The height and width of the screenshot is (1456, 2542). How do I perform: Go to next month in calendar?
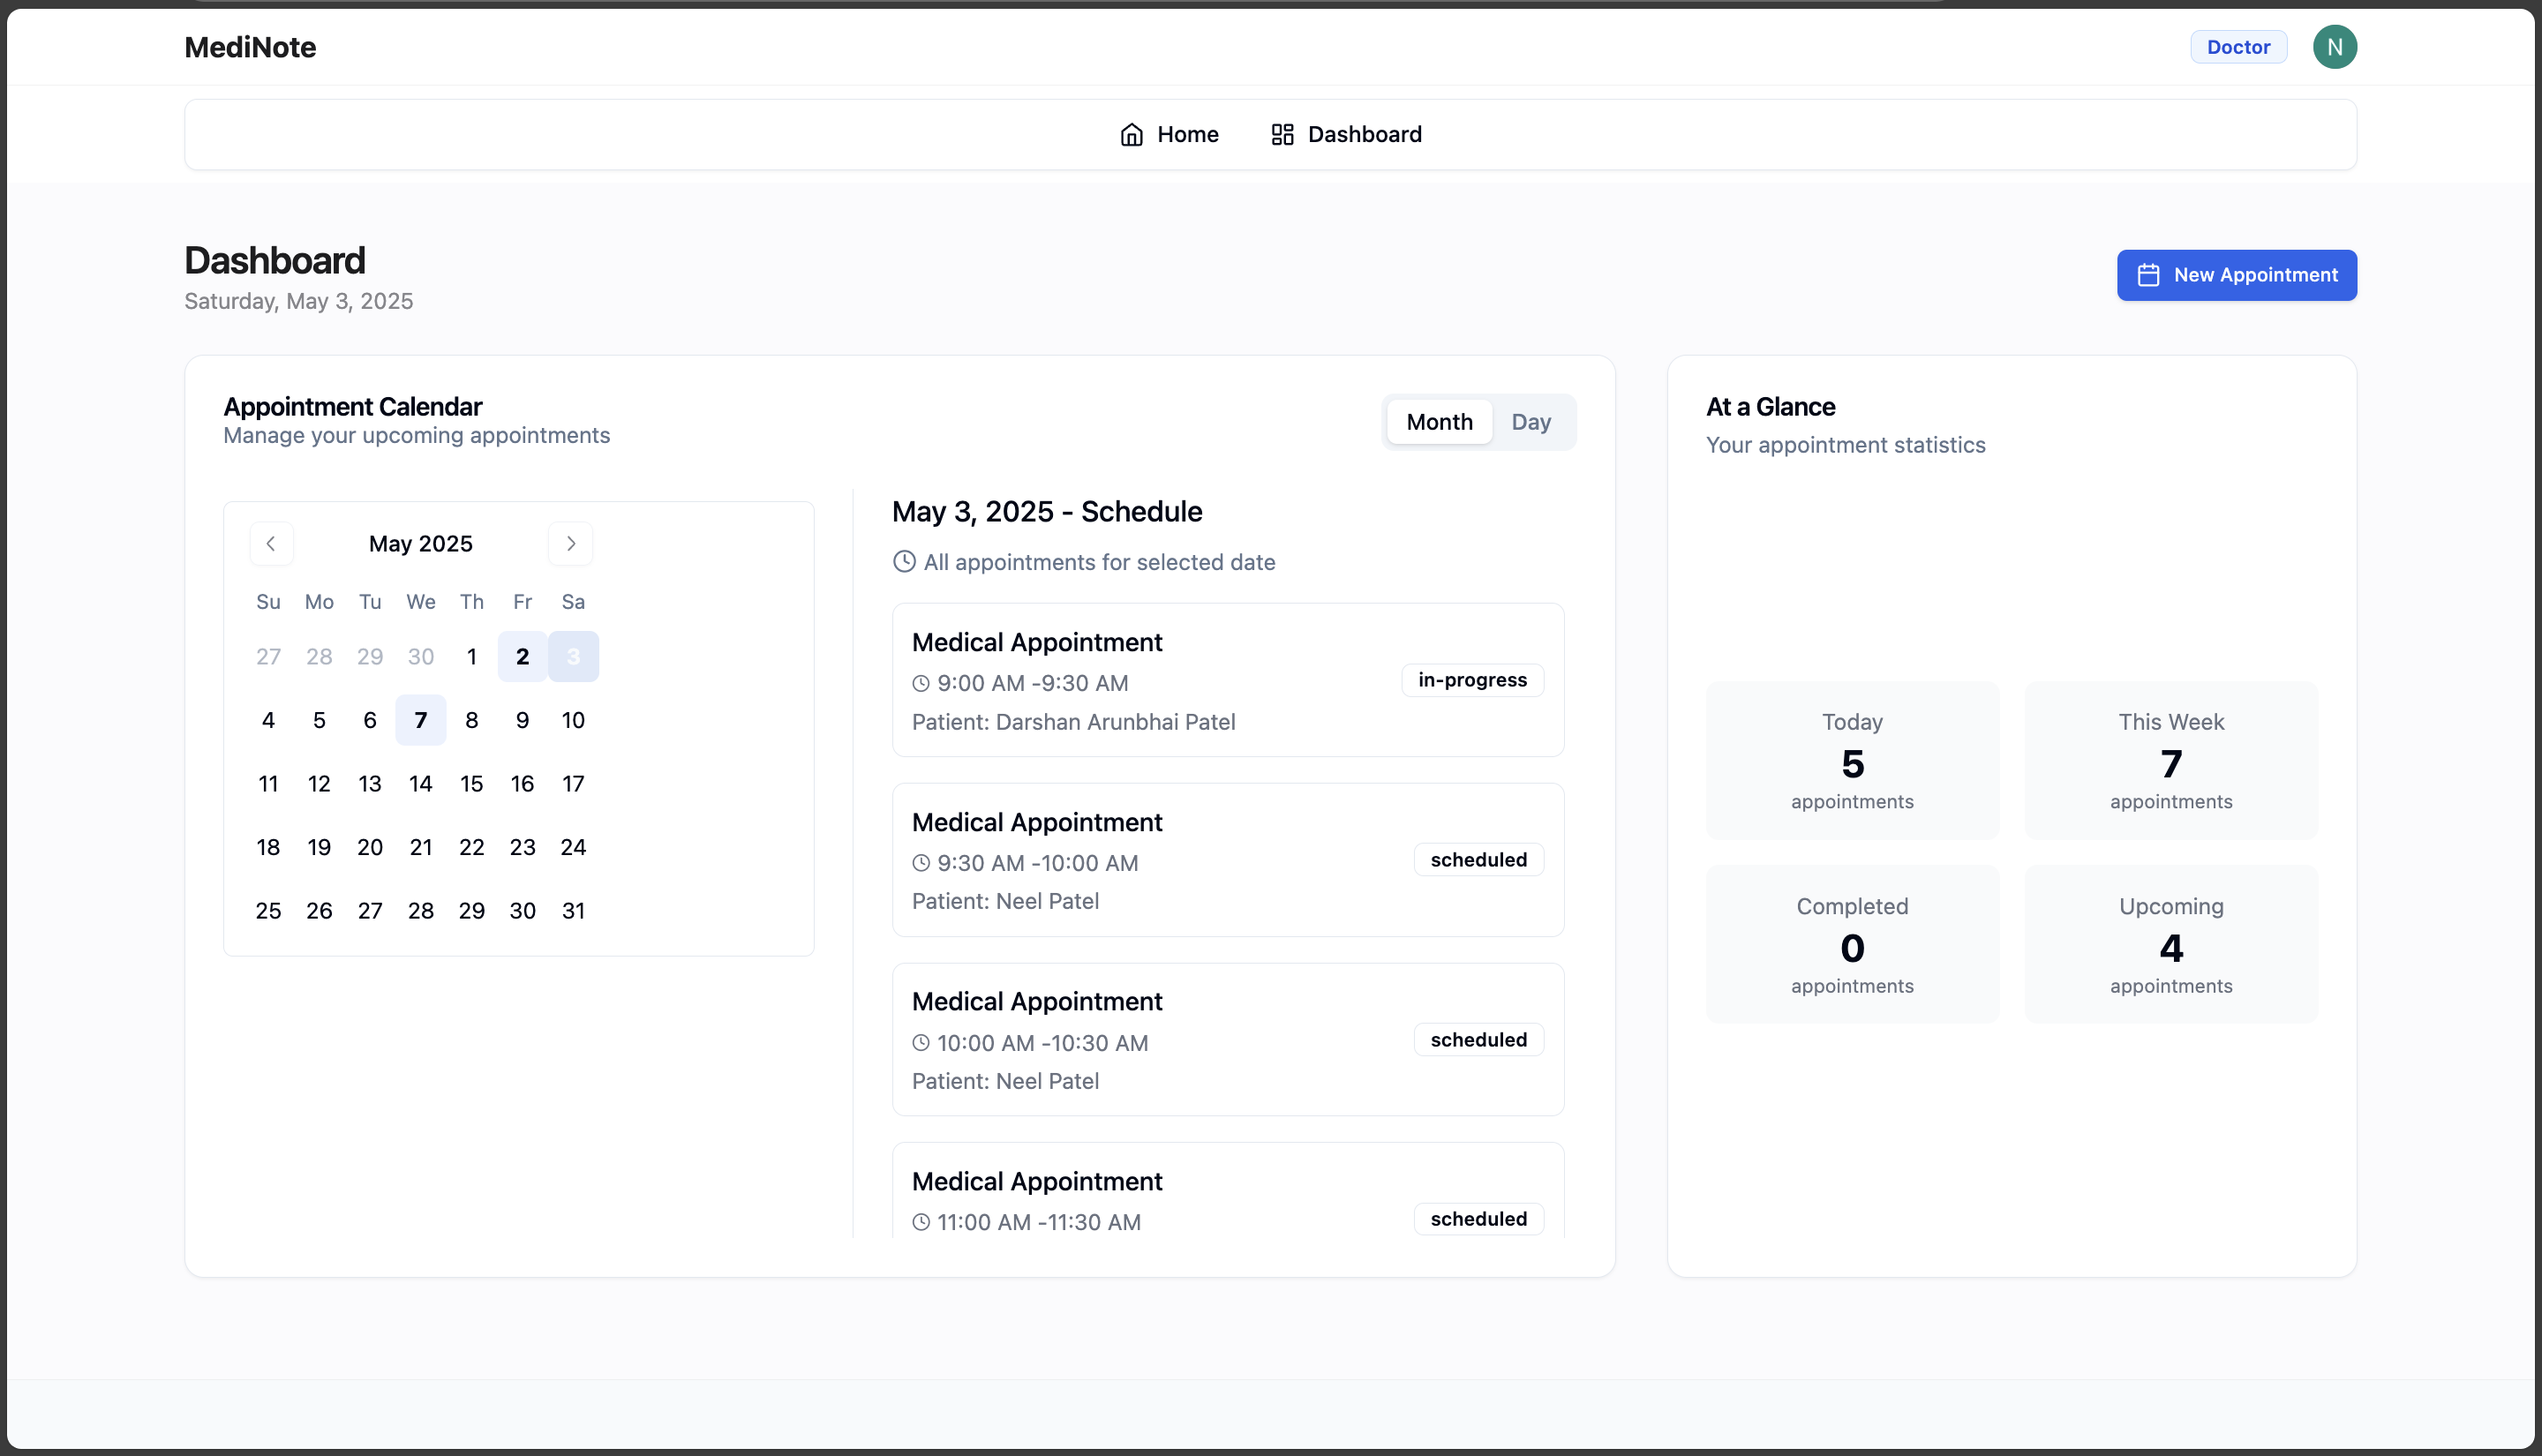[571, 544]
